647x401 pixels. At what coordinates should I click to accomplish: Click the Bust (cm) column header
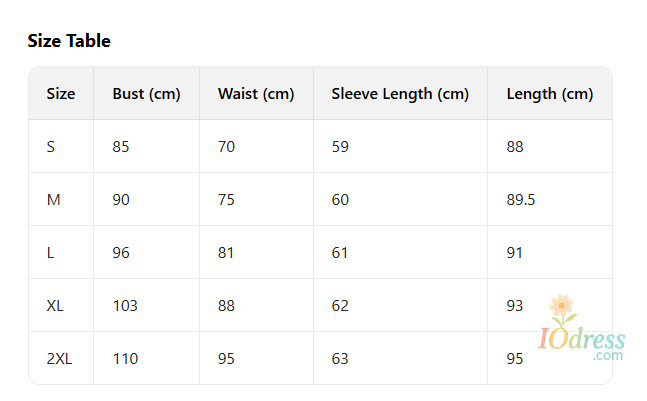[x=146, y=94]
